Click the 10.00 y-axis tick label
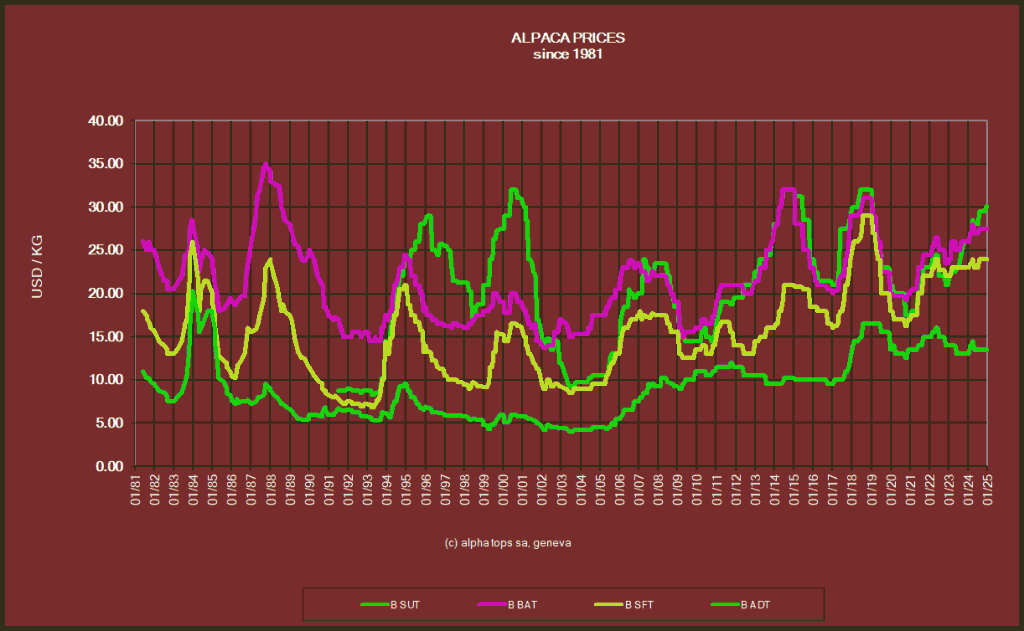The image size is (1024, 631). (x=105, y=380)
